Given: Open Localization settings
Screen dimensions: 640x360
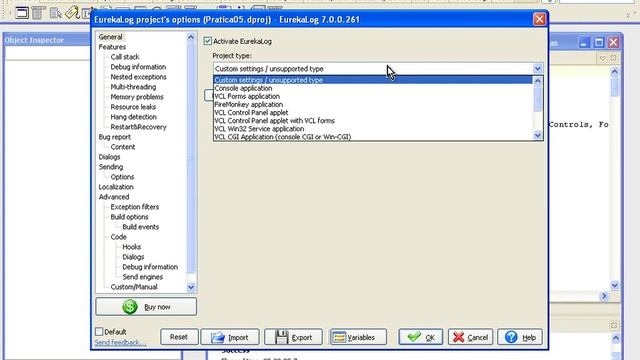Looking at the screenshot, I should pos(116,187).
